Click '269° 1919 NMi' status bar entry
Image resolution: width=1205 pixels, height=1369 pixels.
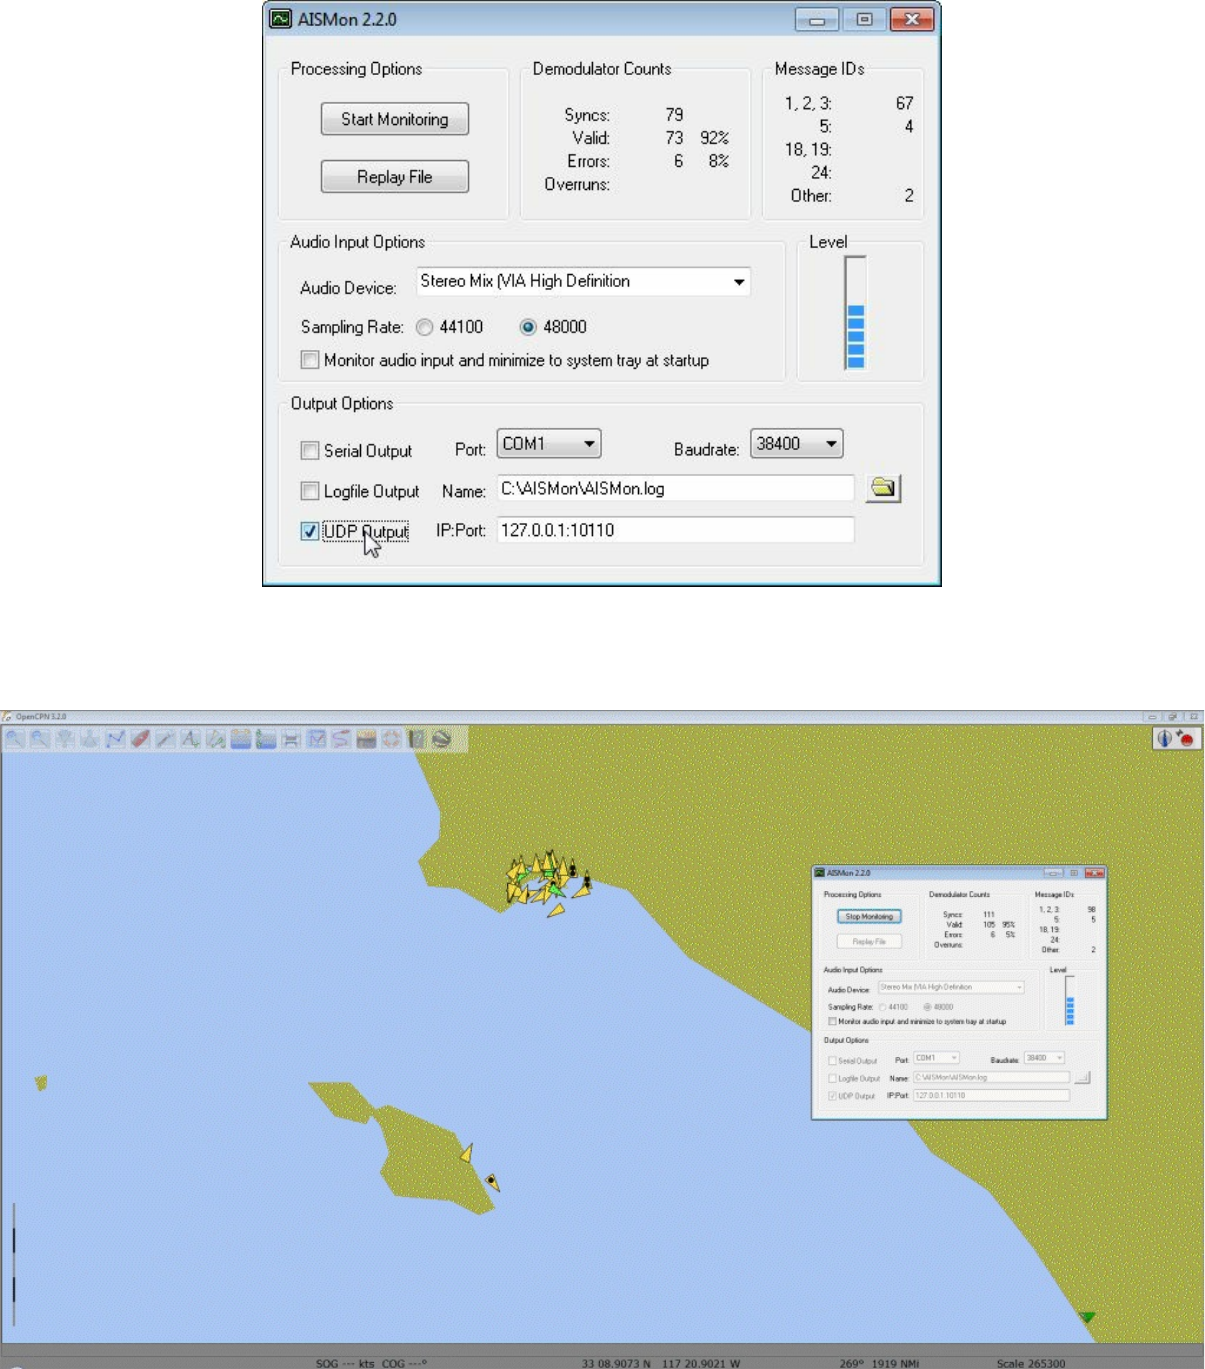879,1363
